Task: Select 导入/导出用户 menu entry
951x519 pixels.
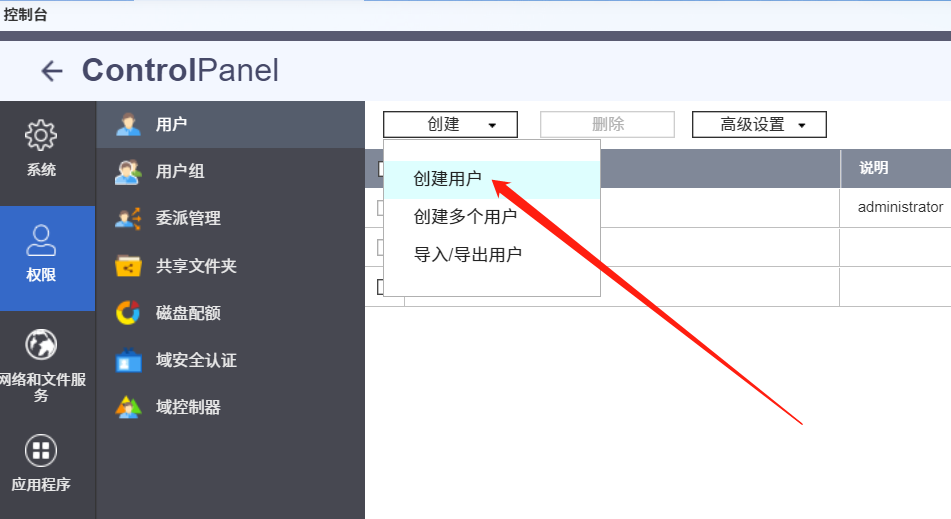Action: click(x=468, y=255)
